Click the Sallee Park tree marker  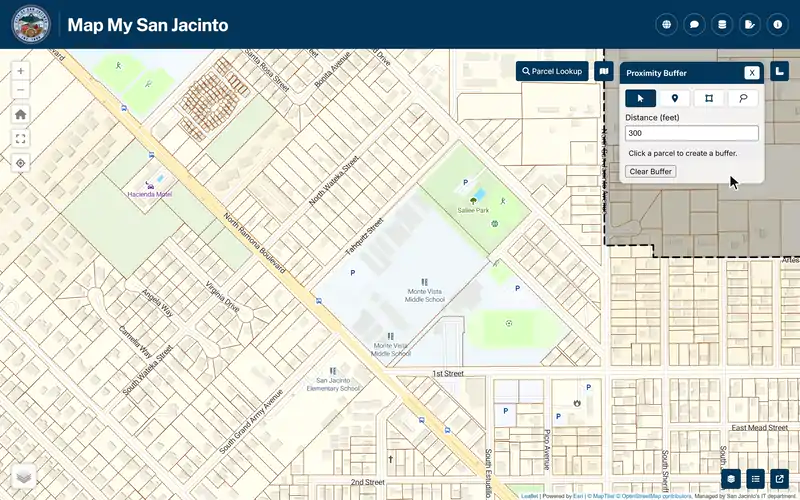click(473, 201)
